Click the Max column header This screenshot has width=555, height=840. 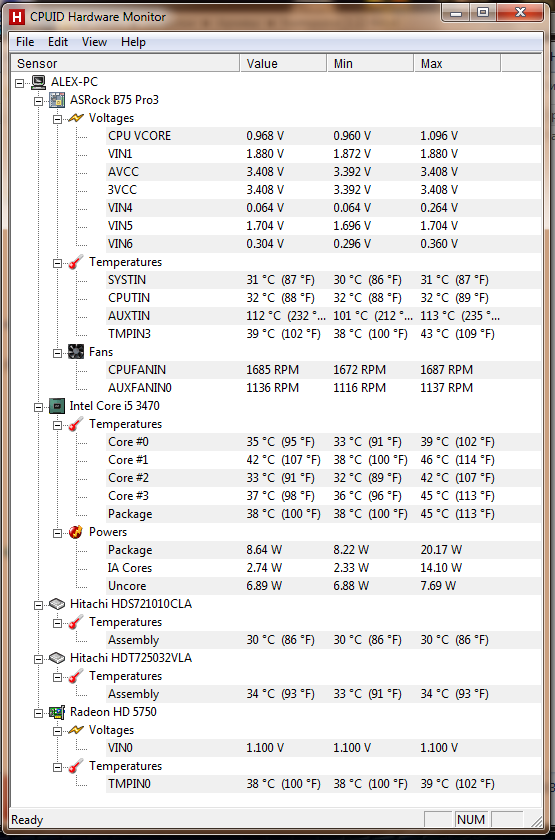click(x=457, y=64)
